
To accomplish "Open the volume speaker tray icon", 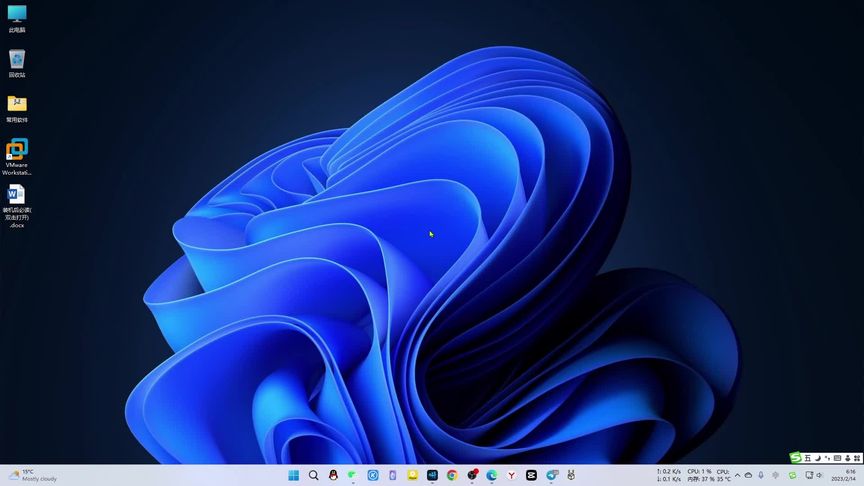I will [819, 475].
